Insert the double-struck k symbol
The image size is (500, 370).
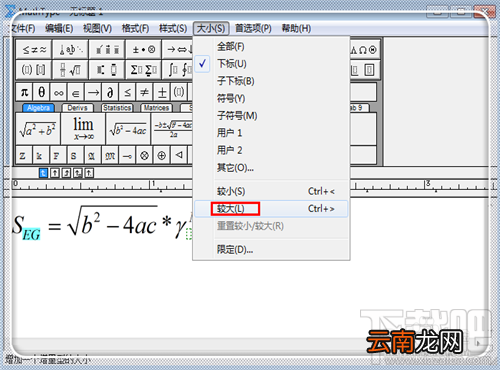pos(40,155)
